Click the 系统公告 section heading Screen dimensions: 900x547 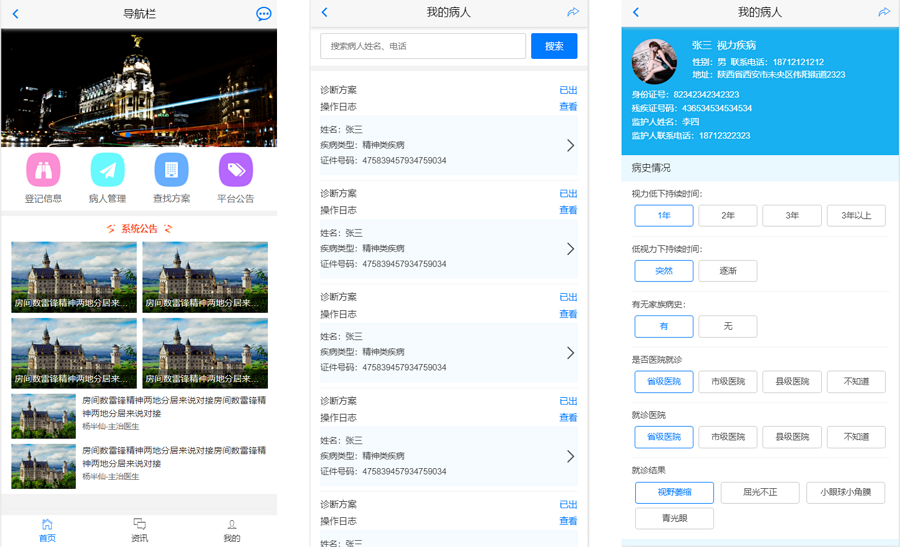click(139, 228)
